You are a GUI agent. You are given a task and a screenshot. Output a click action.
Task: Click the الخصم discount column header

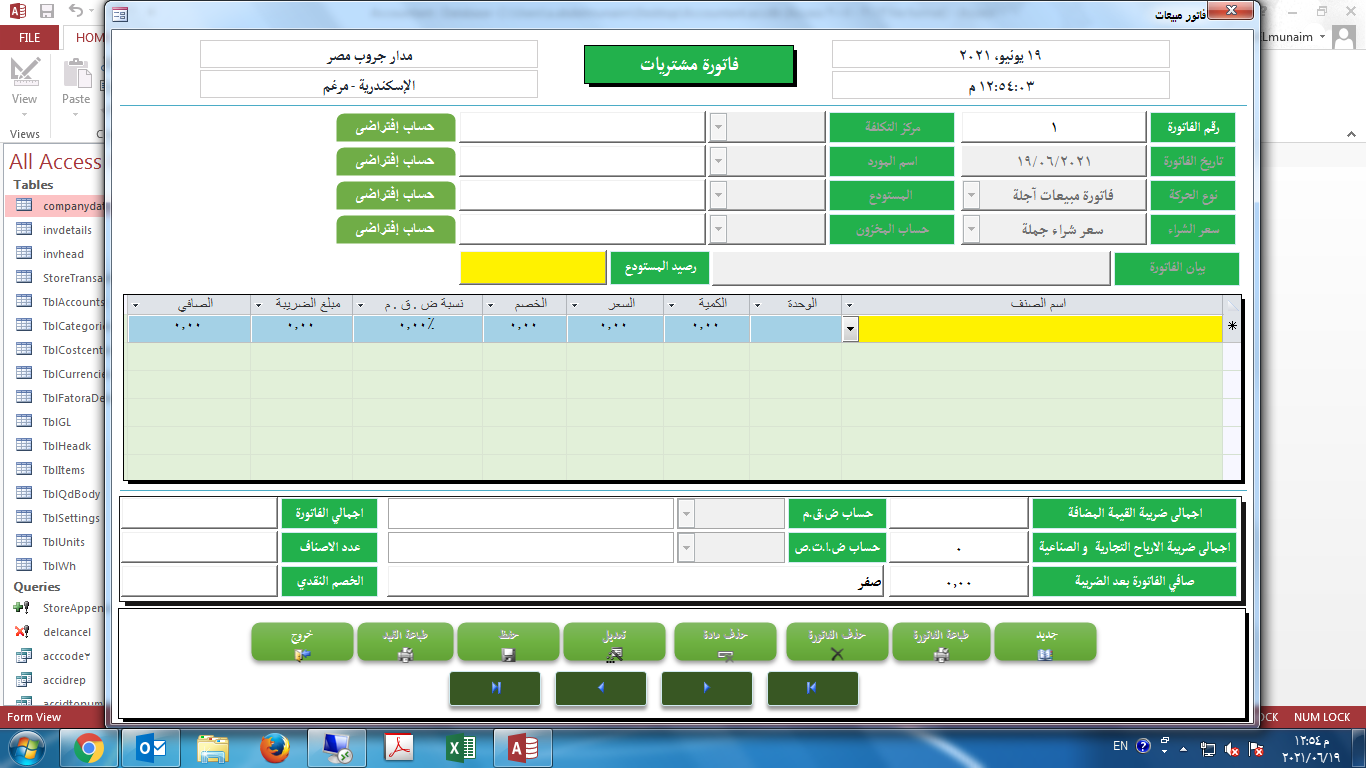[525, 304]
